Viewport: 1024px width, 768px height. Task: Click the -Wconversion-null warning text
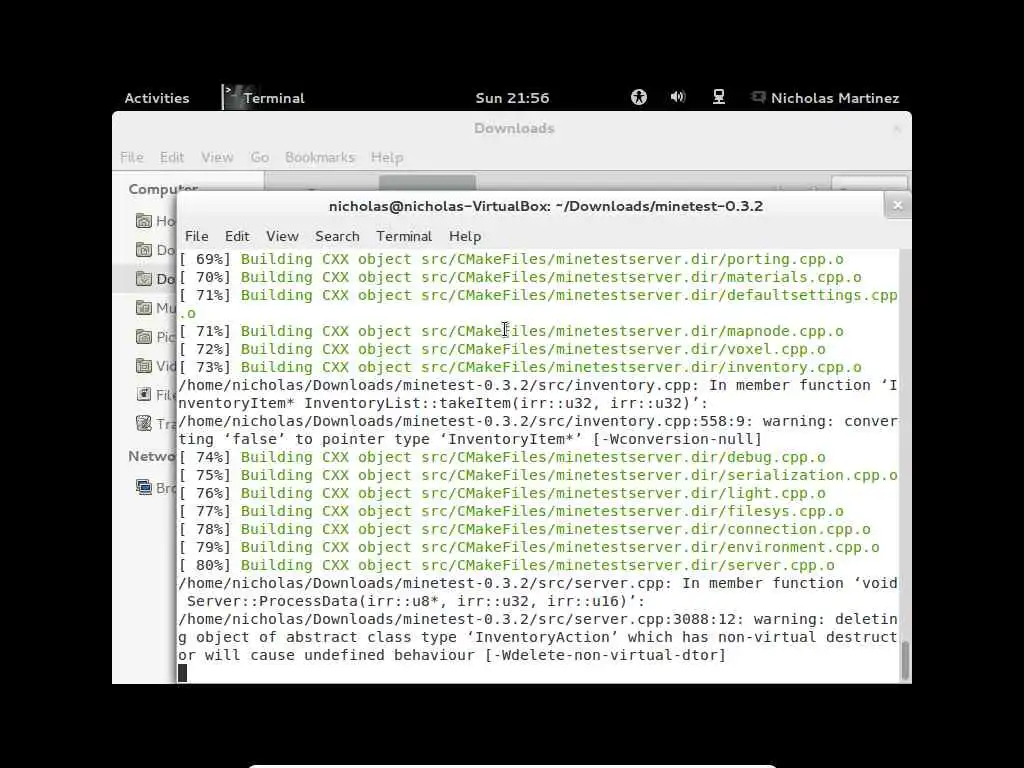[677, 440]
